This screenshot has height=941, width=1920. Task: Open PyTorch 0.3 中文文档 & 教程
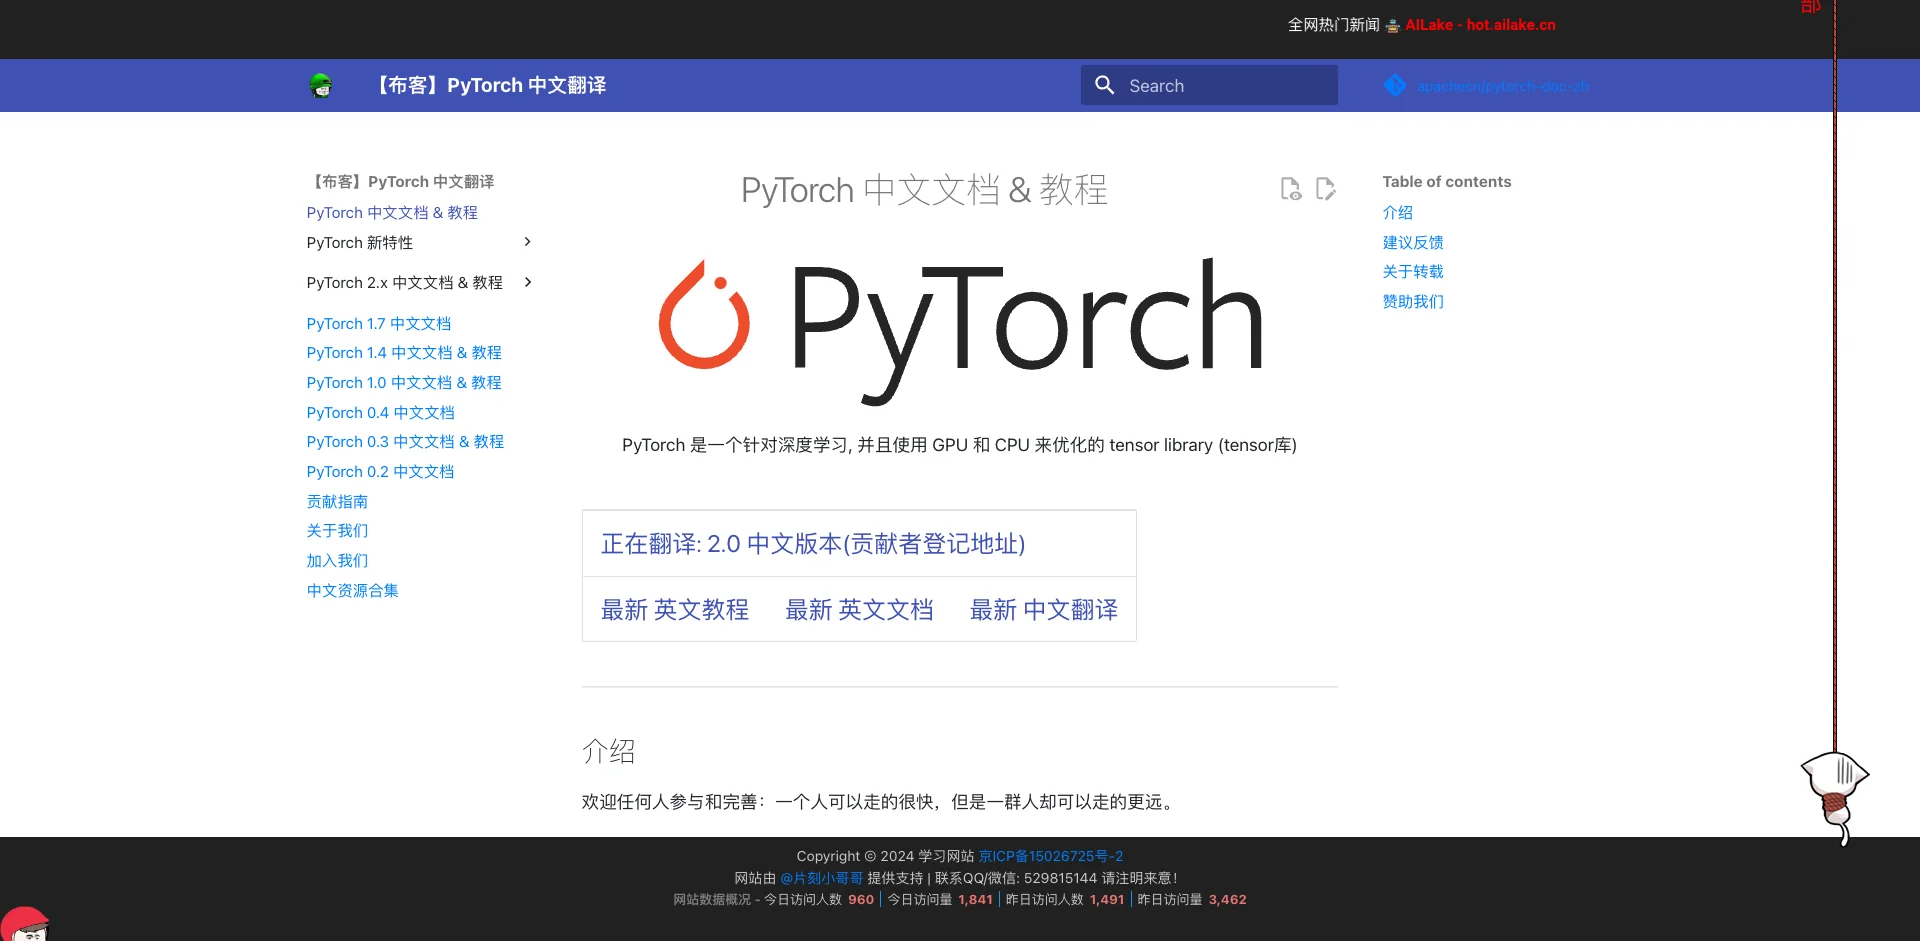tap(405, 442)
